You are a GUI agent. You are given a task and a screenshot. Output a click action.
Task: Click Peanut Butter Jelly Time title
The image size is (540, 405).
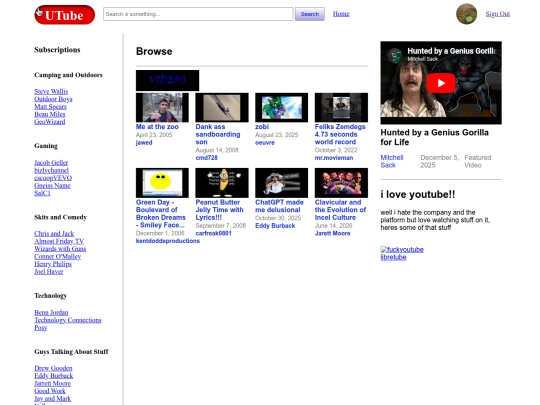pos(219,210)
